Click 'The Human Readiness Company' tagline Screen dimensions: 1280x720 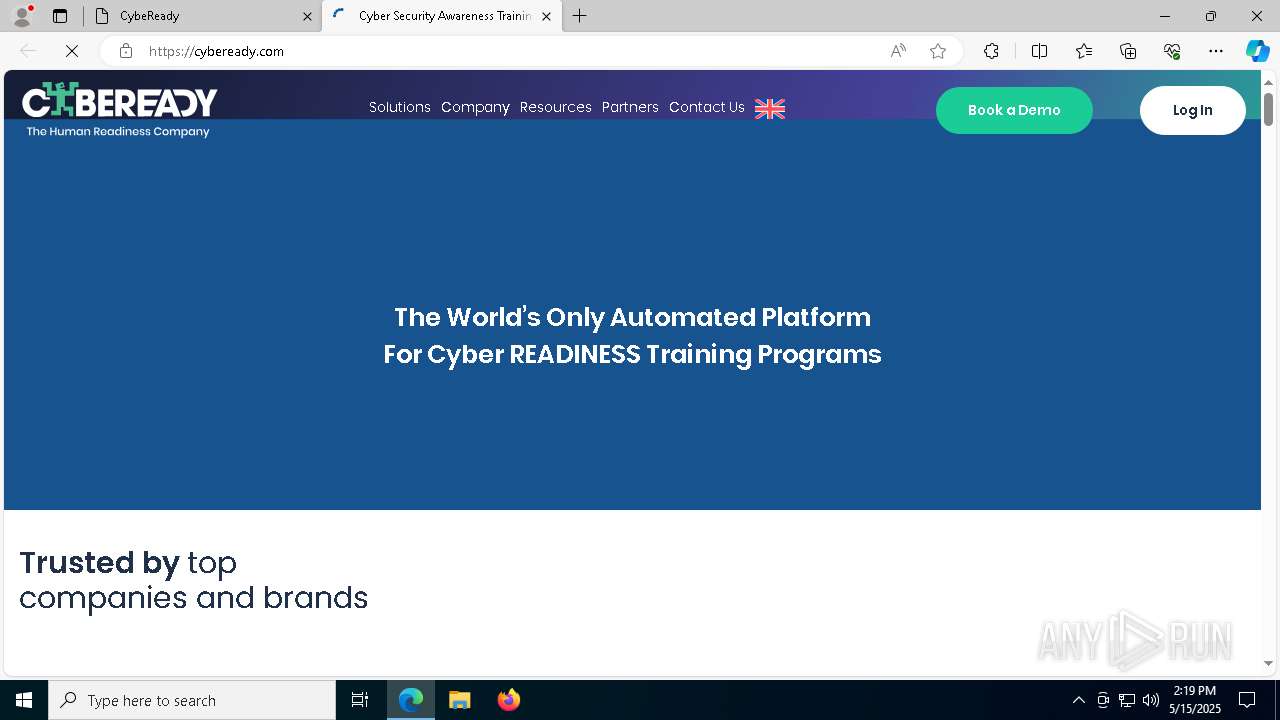118,131
